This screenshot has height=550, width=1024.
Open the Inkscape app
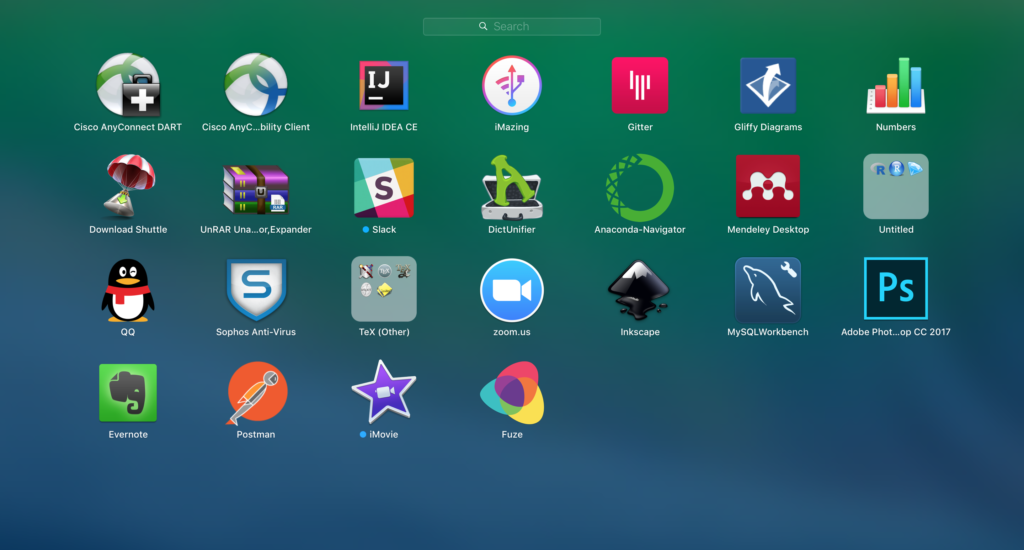[640, 290]
